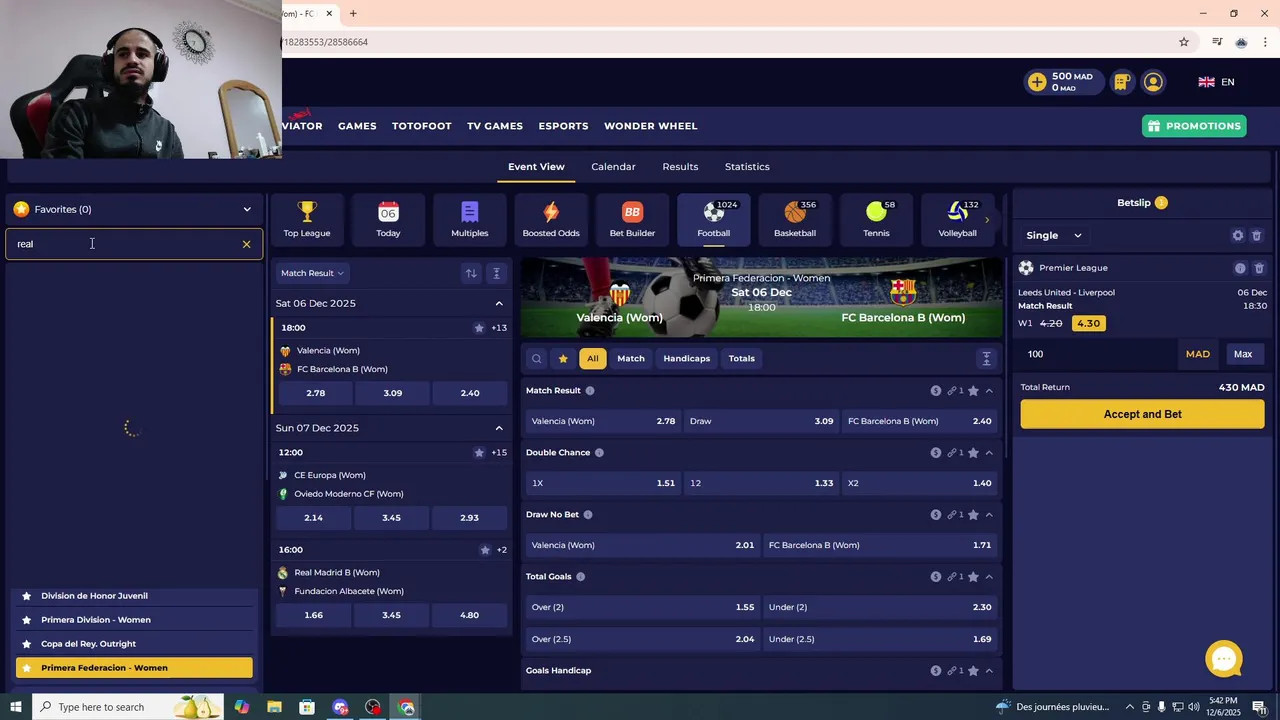Select the Basketball sport icon
This screenshot has width=1280, height=720.
[x=795, y=219]
